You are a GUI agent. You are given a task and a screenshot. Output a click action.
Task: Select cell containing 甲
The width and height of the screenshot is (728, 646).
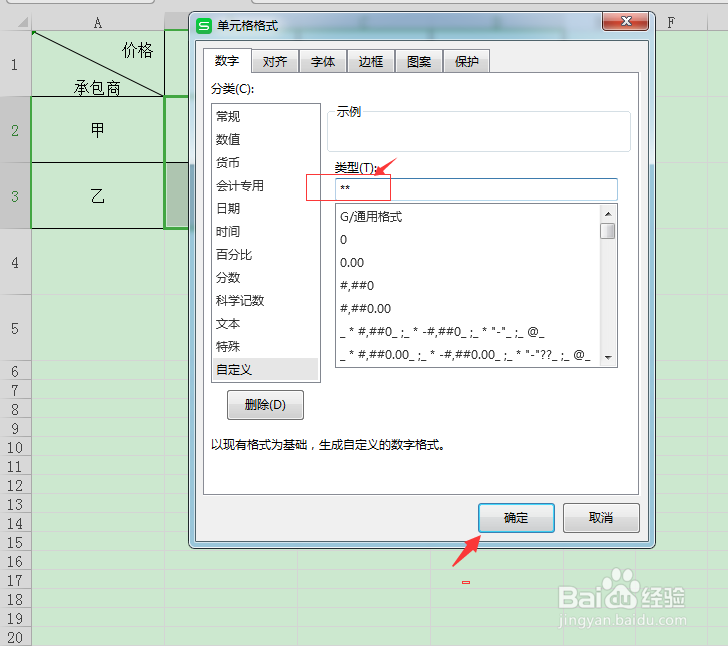coord(98,130)
